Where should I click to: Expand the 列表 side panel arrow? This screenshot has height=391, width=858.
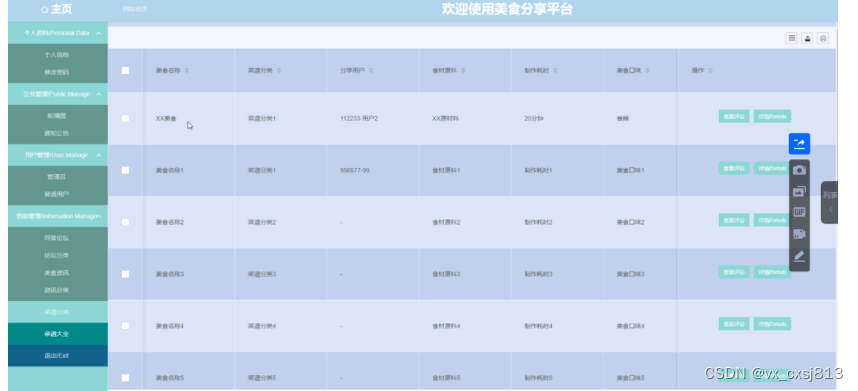click(830, 209)
